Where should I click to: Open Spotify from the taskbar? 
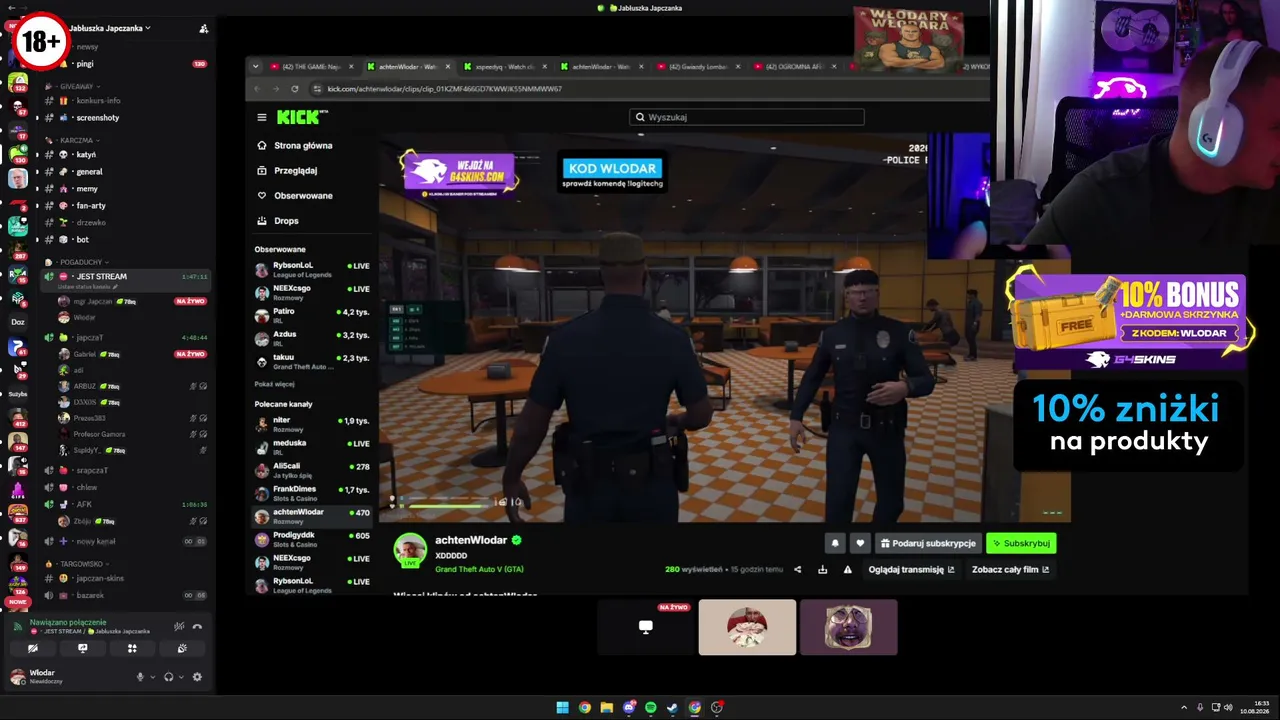[650, 708]
